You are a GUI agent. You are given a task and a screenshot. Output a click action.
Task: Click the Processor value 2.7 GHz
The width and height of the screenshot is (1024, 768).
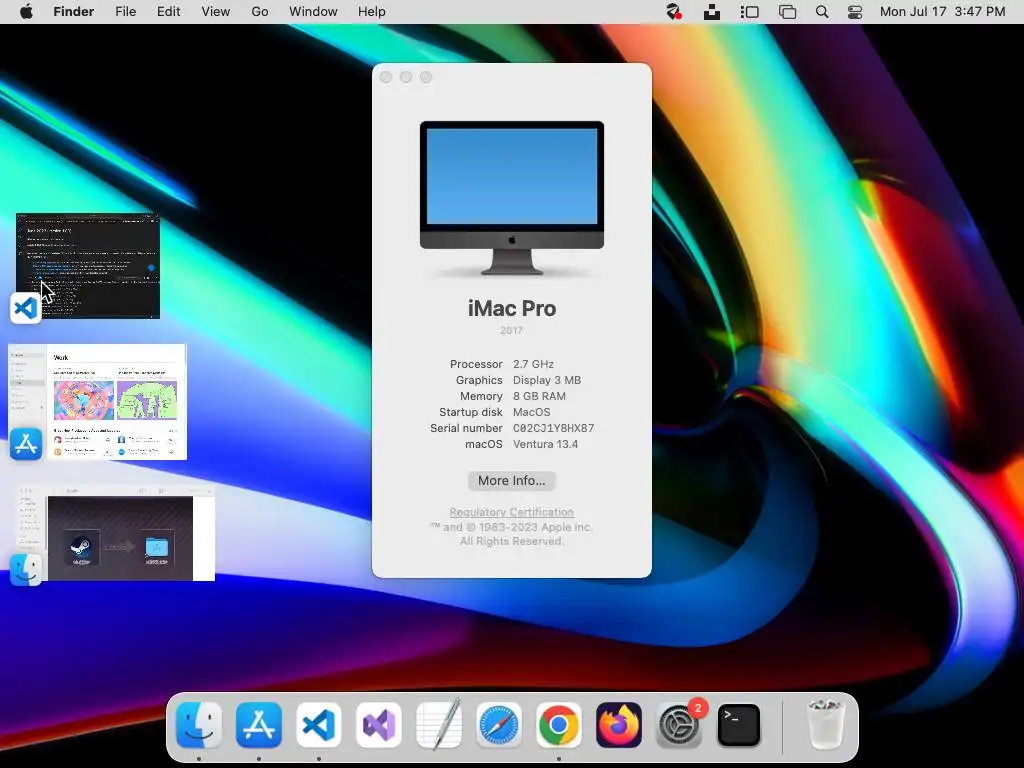(533, 364)
